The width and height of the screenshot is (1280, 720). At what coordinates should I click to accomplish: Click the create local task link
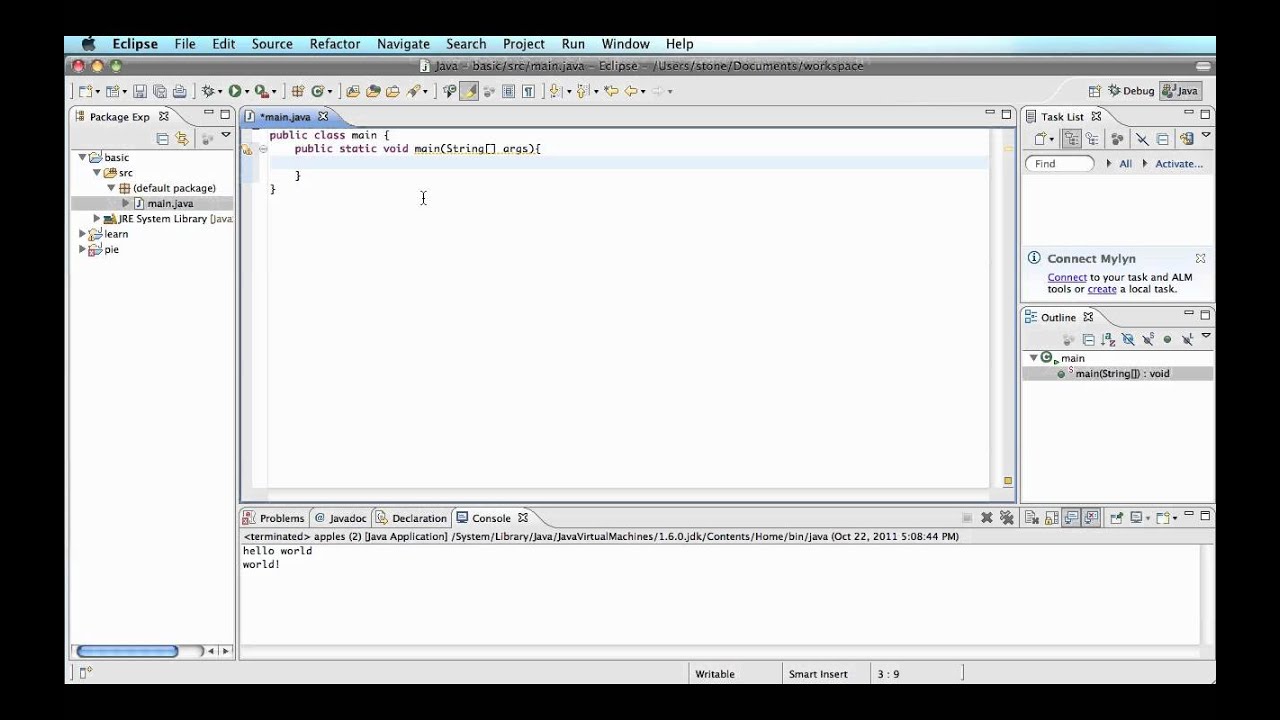[1102, 289]
